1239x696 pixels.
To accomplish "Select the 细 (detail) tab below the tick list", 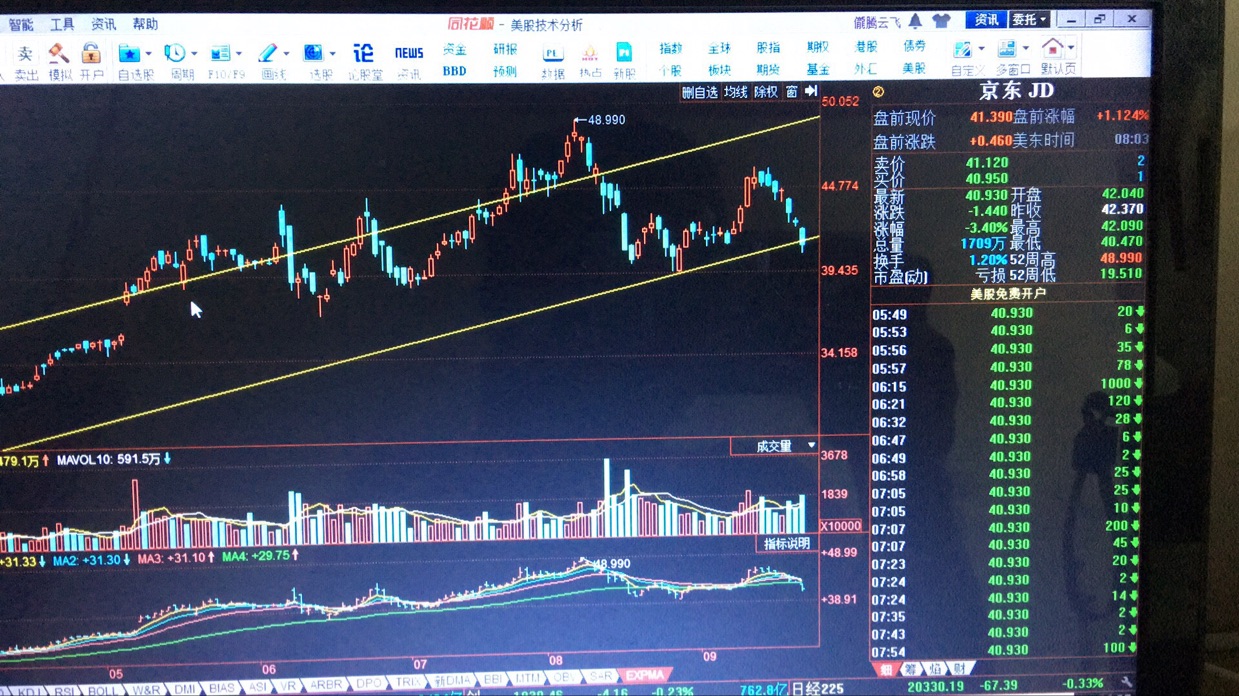I will 885,669.
